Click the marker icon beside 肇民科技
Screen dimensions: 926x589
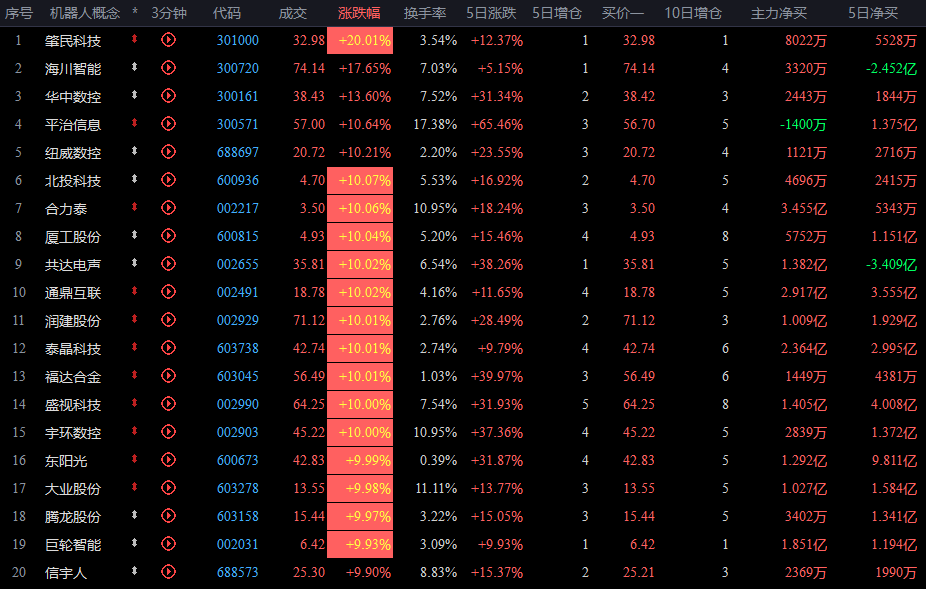point(135,39)
